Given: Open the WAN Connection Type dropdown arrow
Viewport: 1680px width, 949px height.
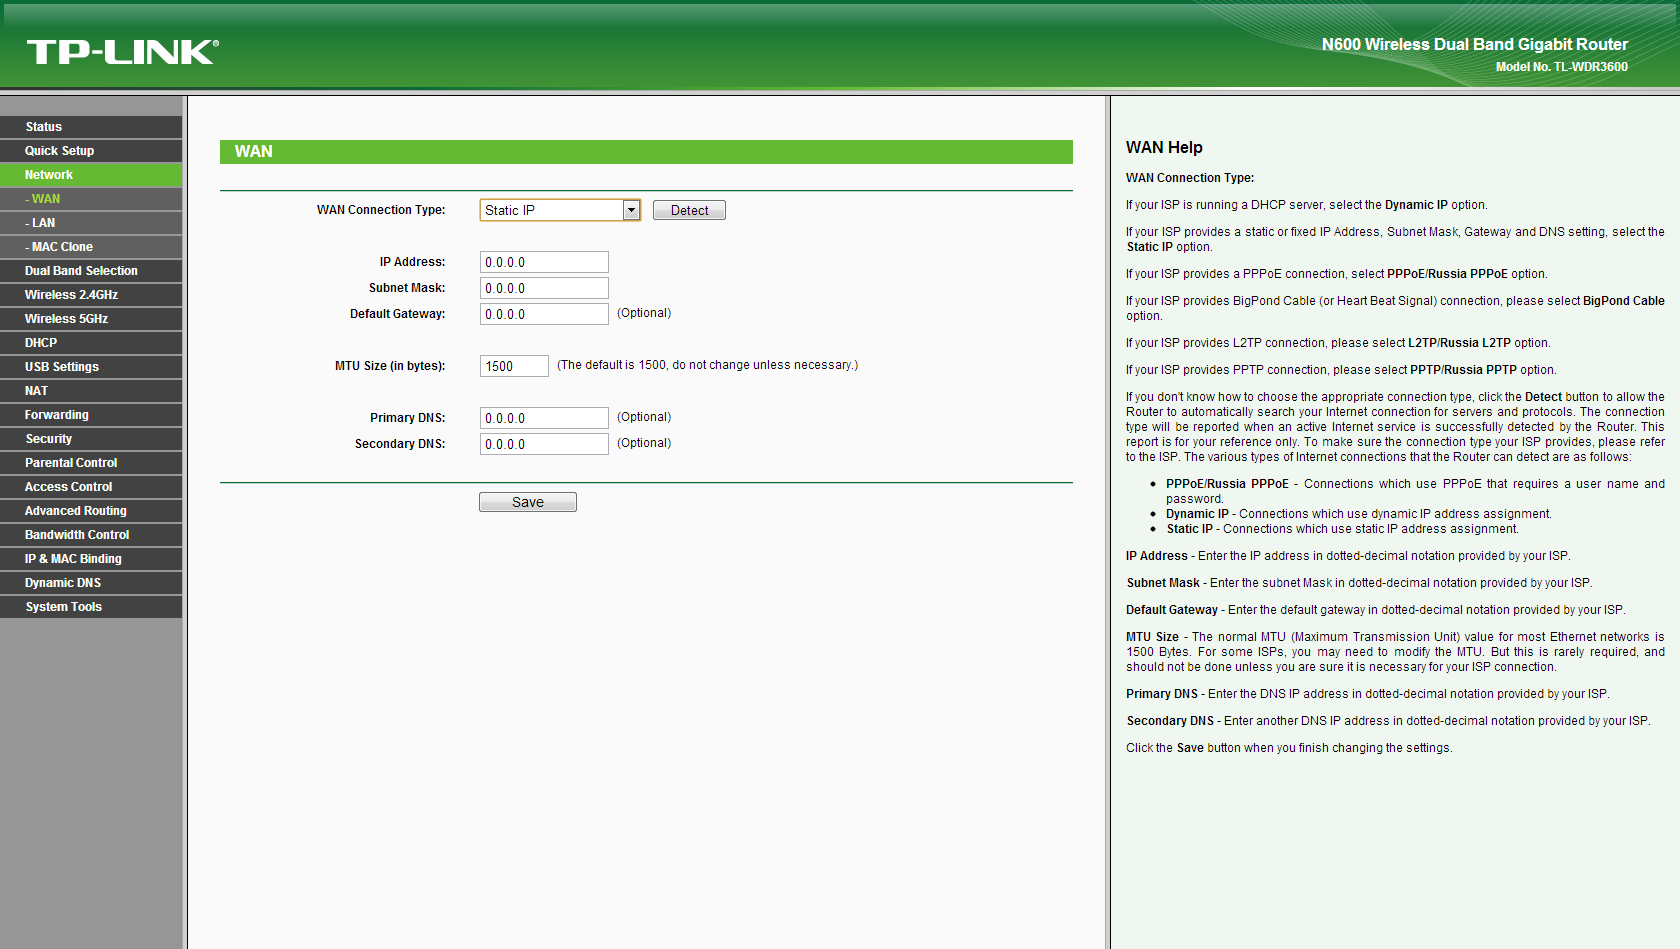Looking at the screenshot, I should [631, 210].
